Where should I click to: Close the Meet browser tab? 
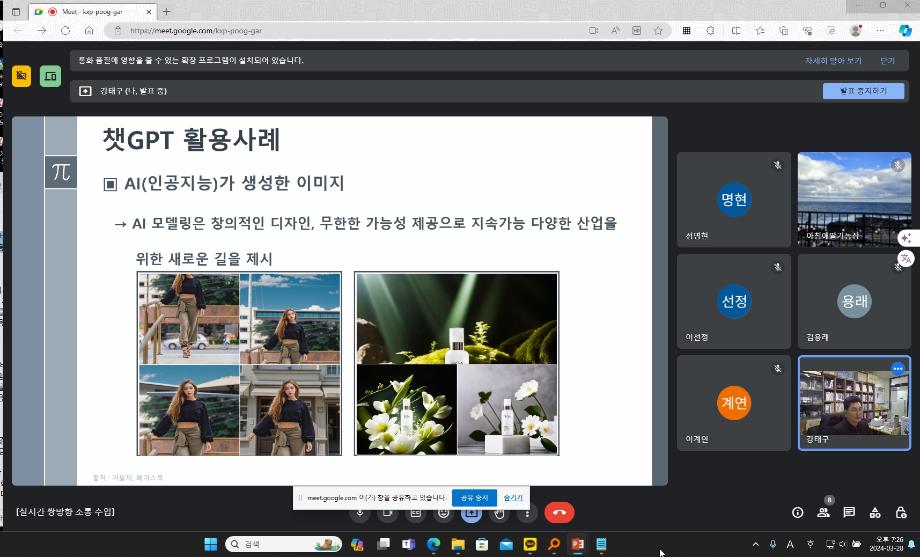[x=149, y=12]
